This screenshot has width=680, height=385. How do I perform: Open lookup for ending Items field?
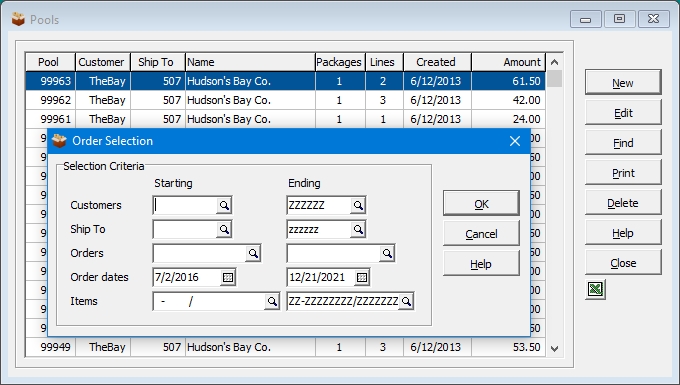click(406, 301)
